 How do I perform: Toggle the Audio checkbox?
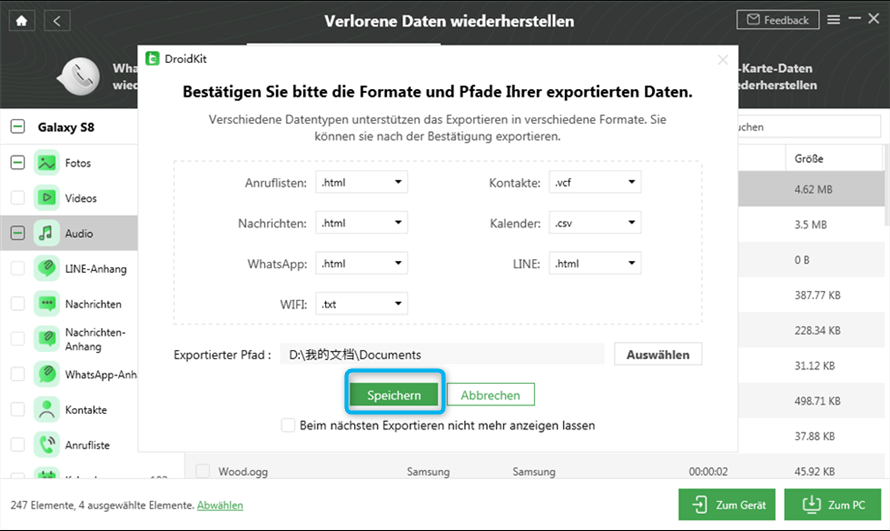click(18, 233)
